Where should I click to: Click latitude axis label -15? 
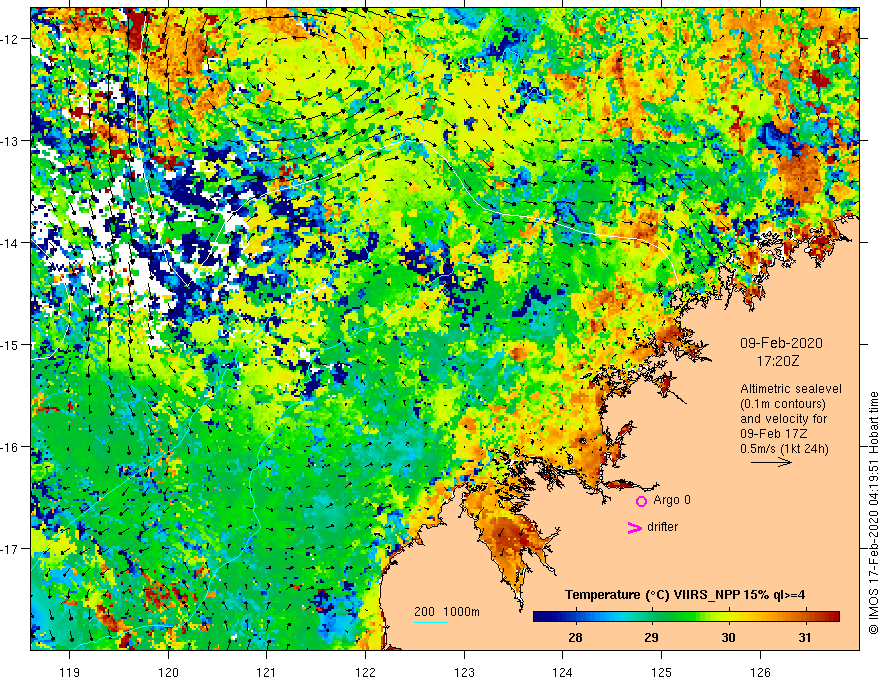point(10,344)
